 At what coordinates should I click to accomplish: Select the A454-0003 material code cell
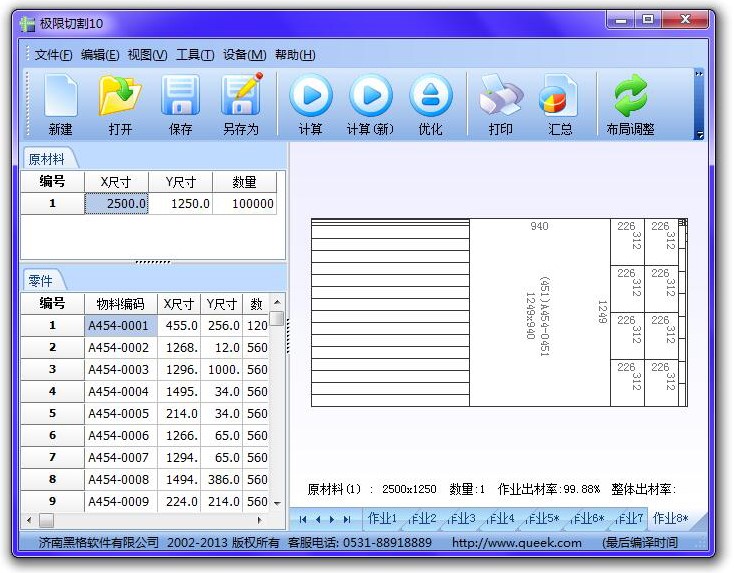(x=121, y=369)
